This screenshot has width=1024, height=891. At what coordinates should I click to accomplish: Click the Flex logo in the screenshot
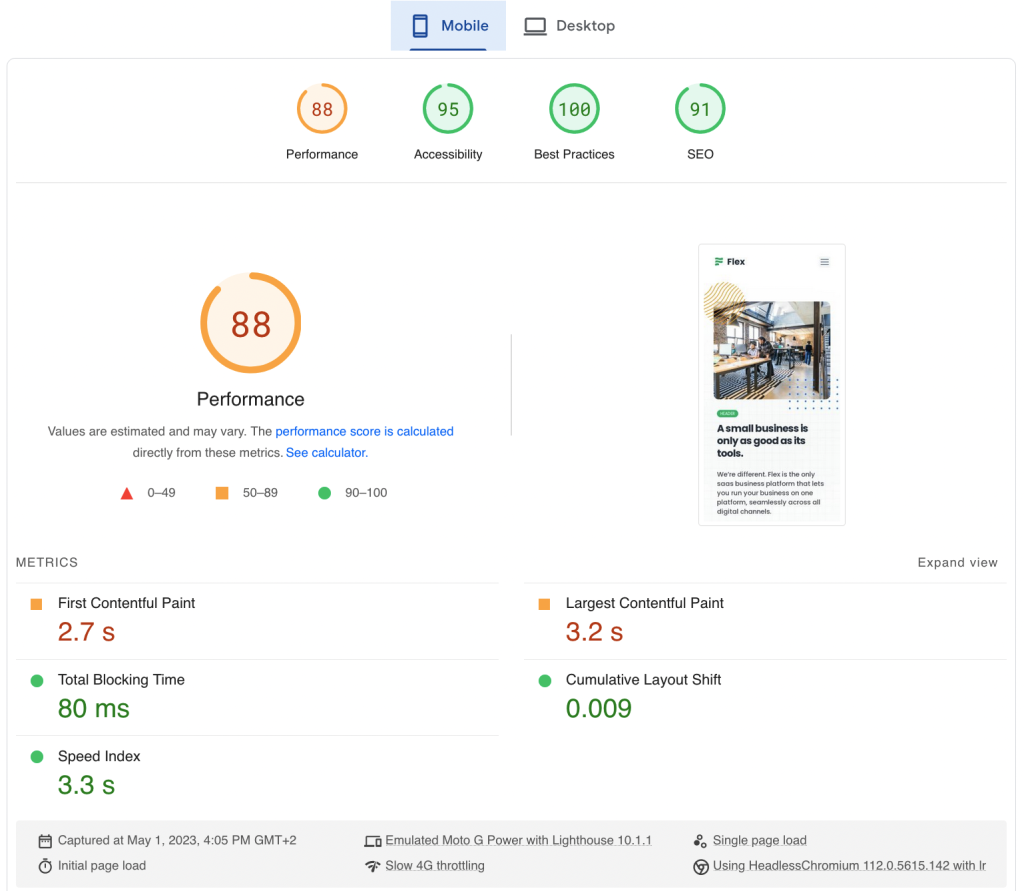pyautogui.click(x=730, y=261)
